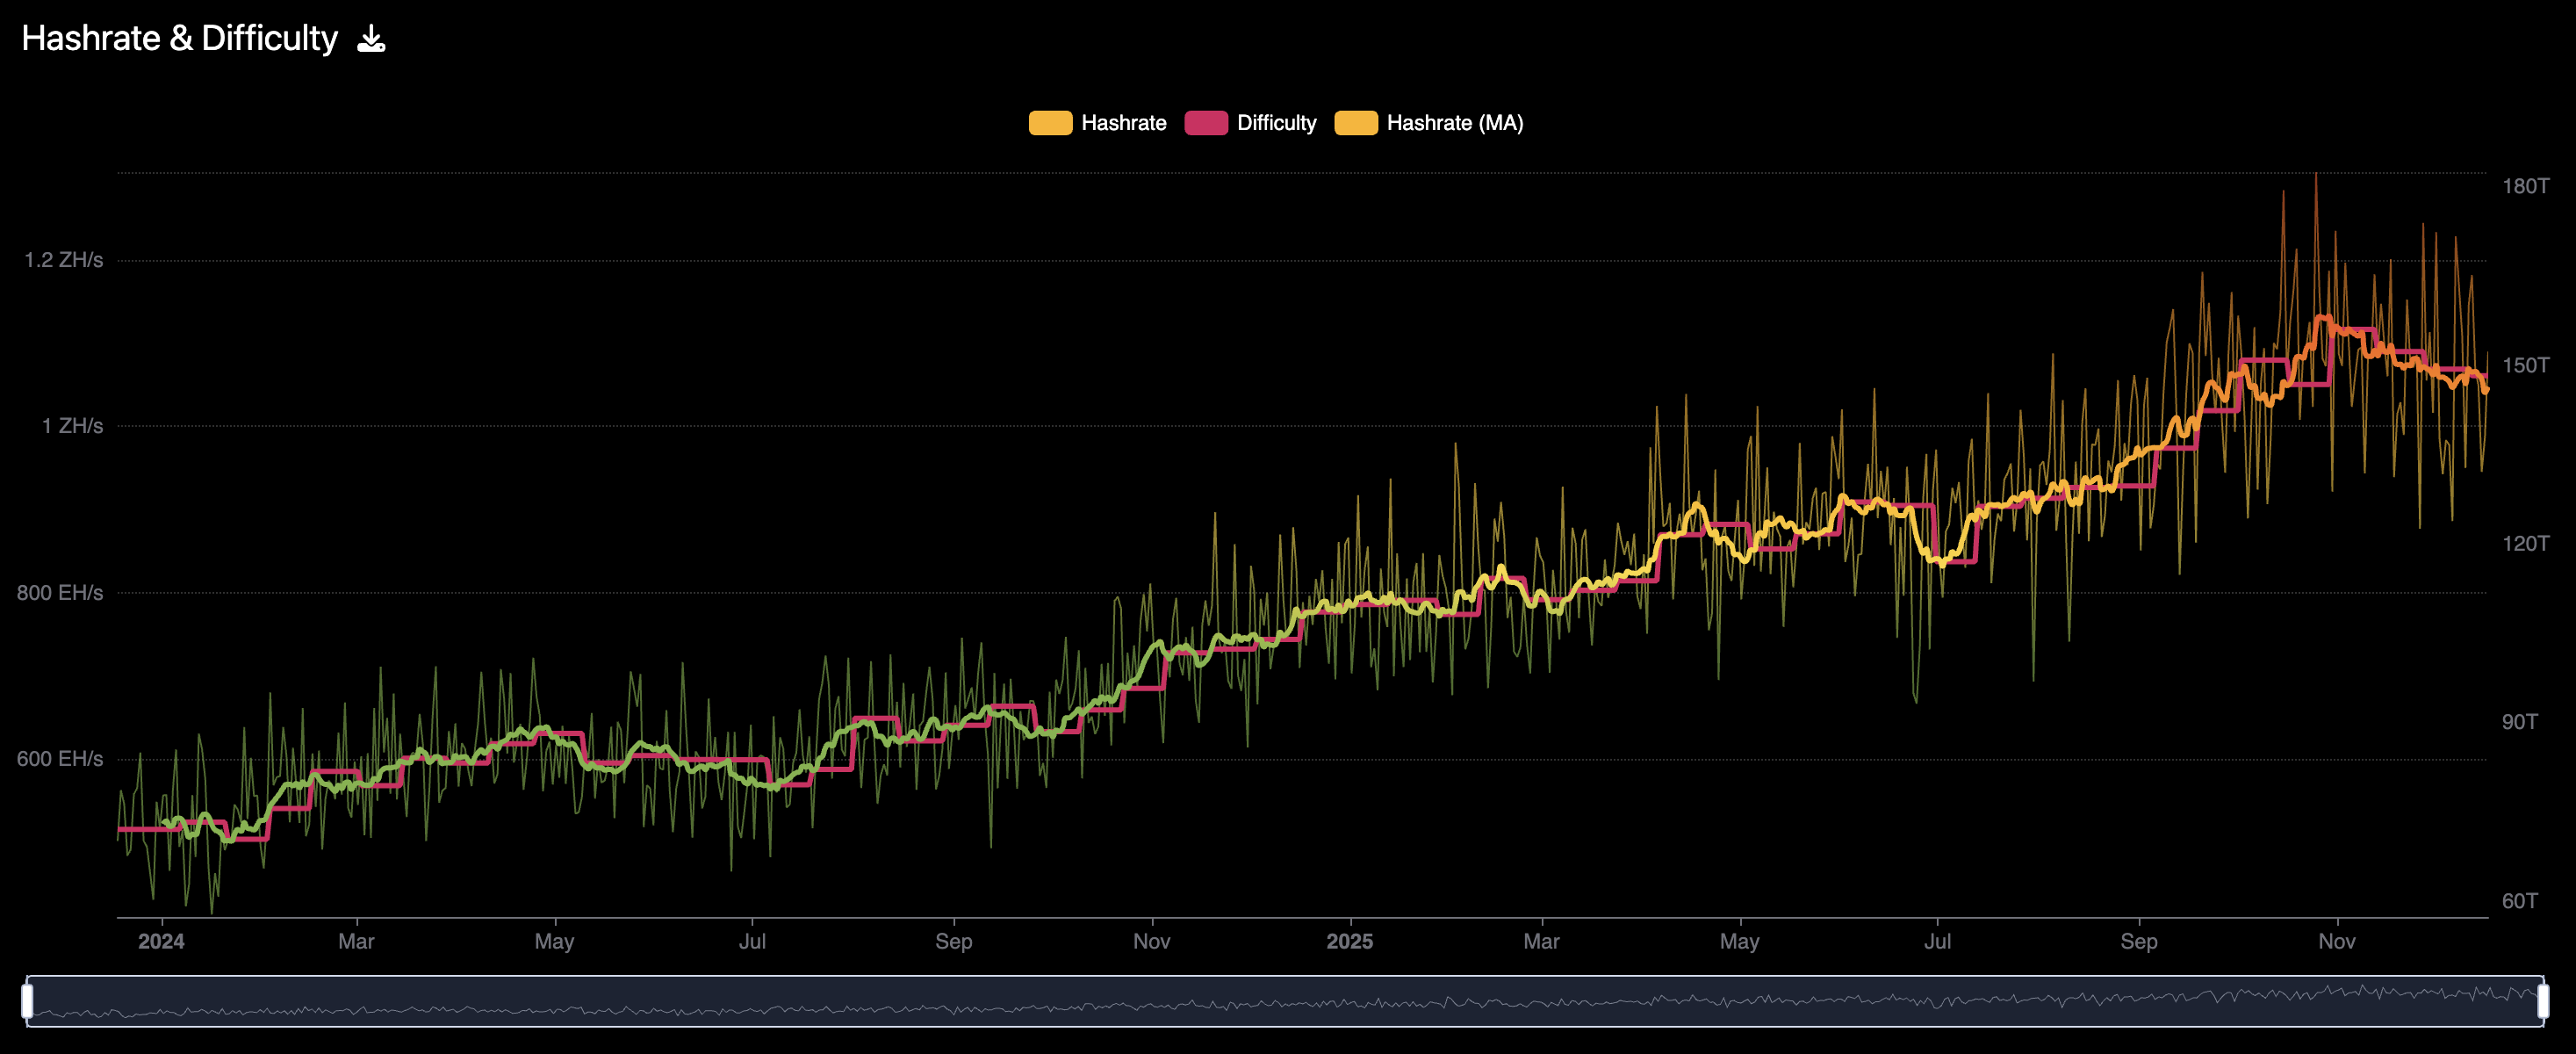
Task: Click the 2024 label on the time axis
Action: (x=161, y=941)
